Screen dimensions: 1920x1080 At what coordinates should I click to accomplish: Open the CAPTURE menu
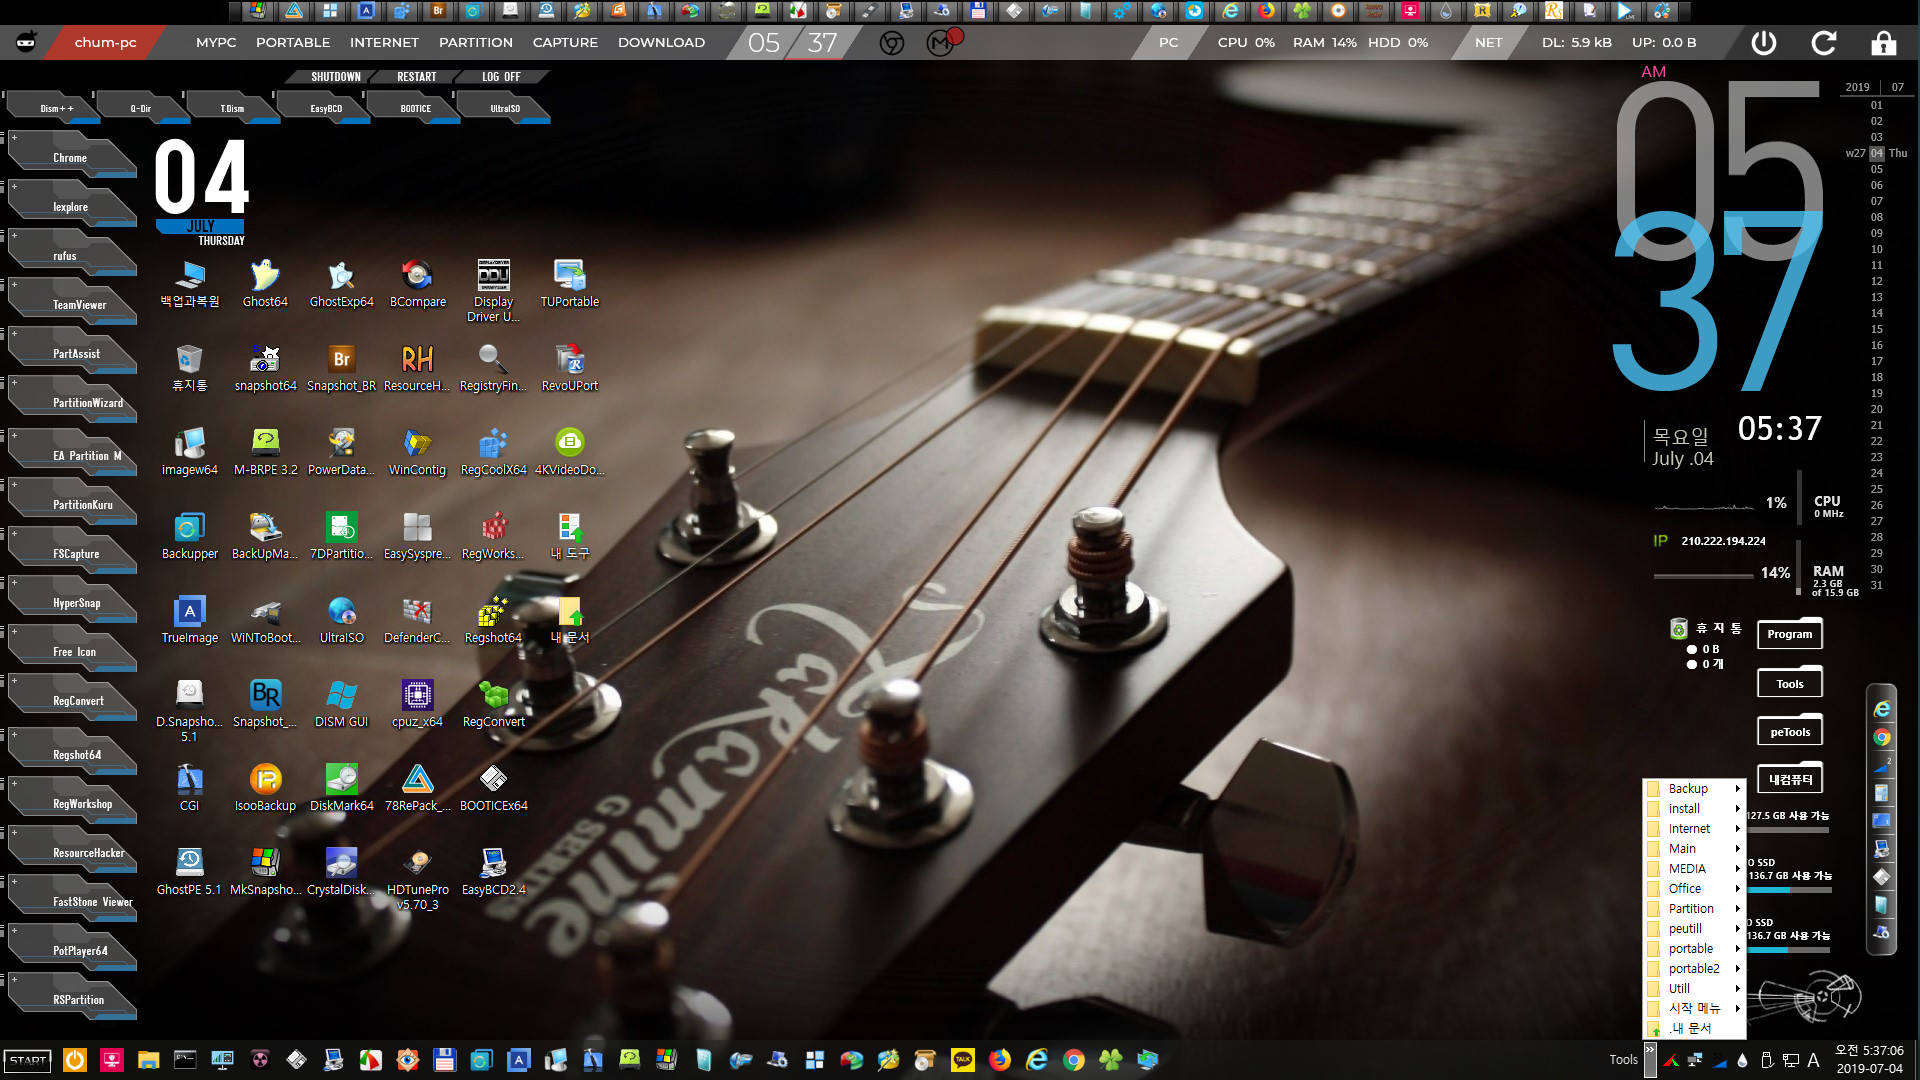coord(565,43)
